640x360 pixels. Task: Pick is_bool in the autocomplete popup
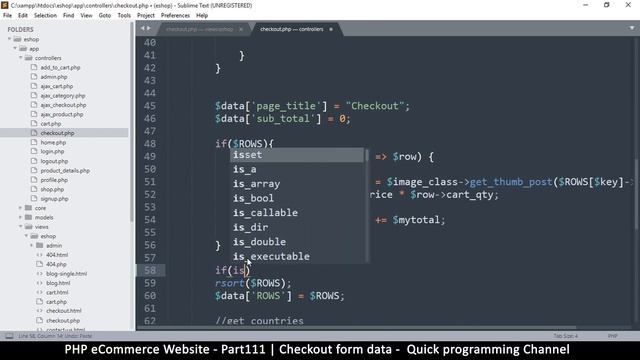tap(297, 198)
